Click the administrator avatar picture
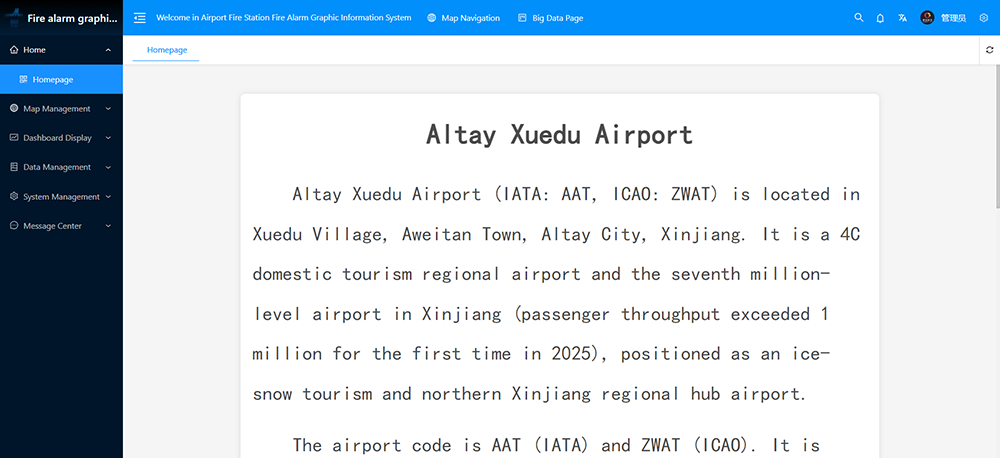Image resolution: width=1000 pixels, height=458 pixels. click(927, 18)
